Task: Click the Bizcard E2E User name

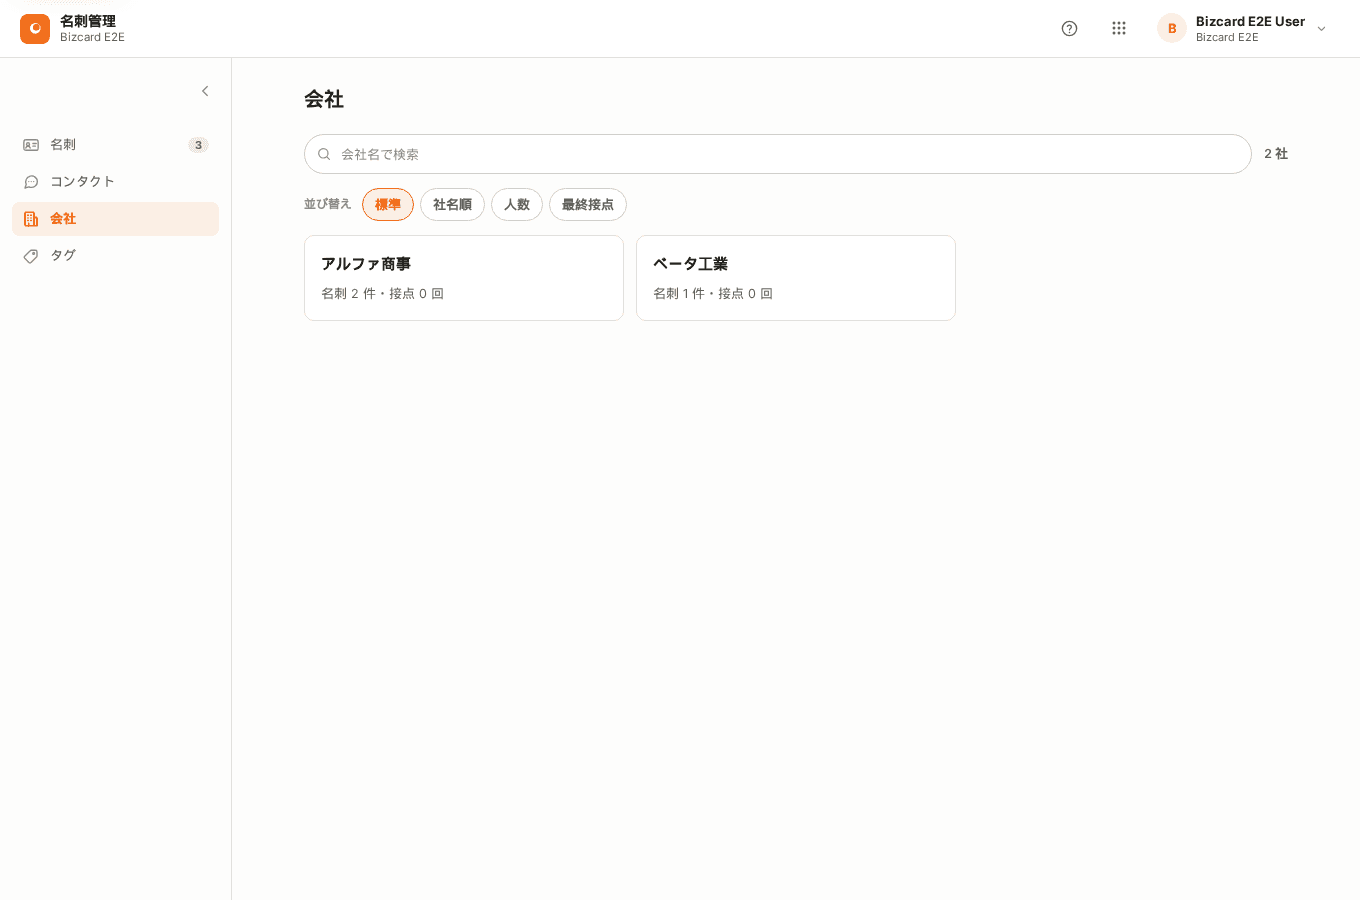Action: click(x=1250, y=21)
